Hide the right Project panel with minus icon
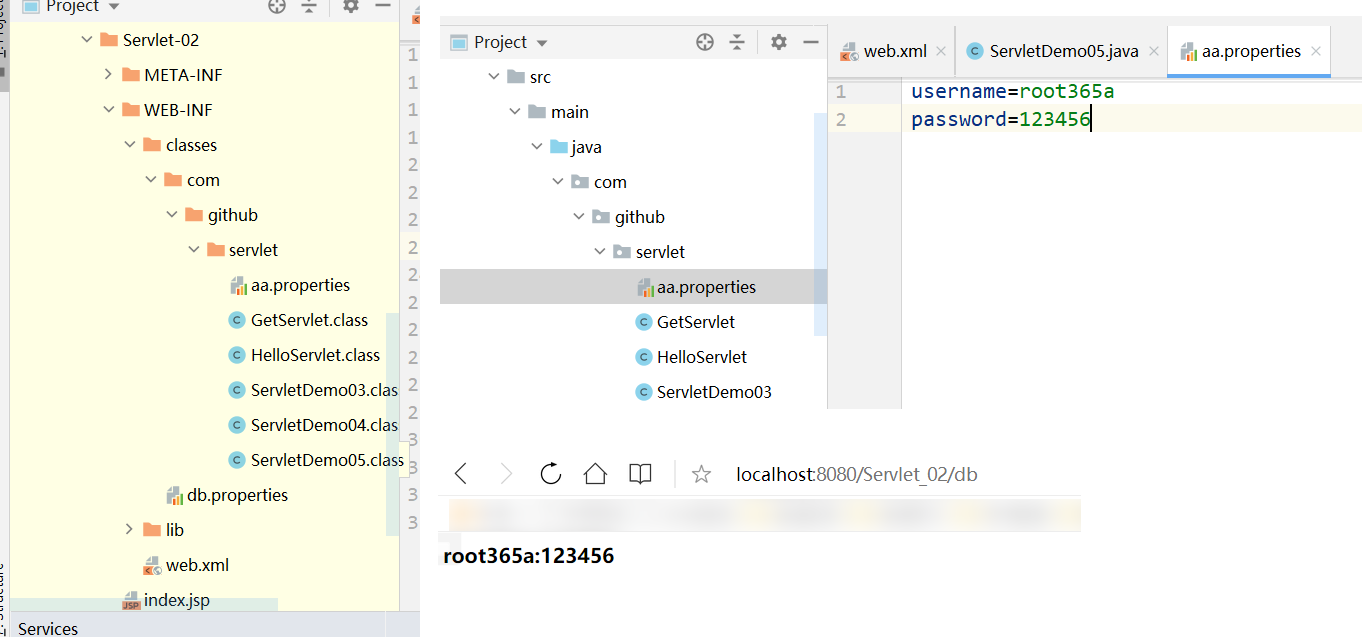 (x=810, y=42)
